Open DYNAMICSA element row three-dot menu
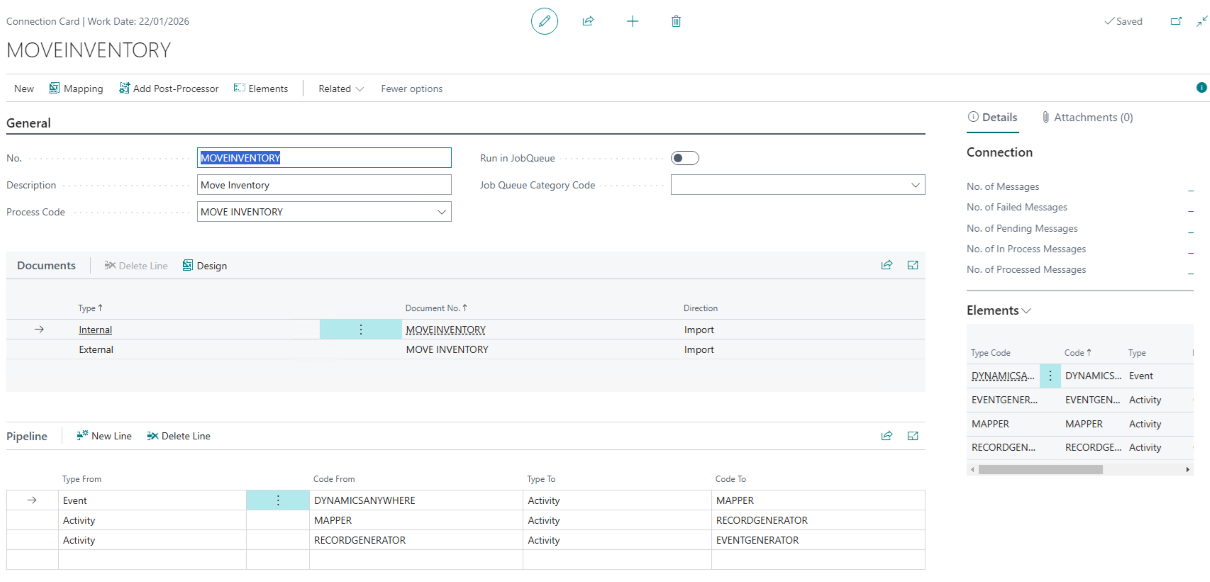 coord(1050,376)
